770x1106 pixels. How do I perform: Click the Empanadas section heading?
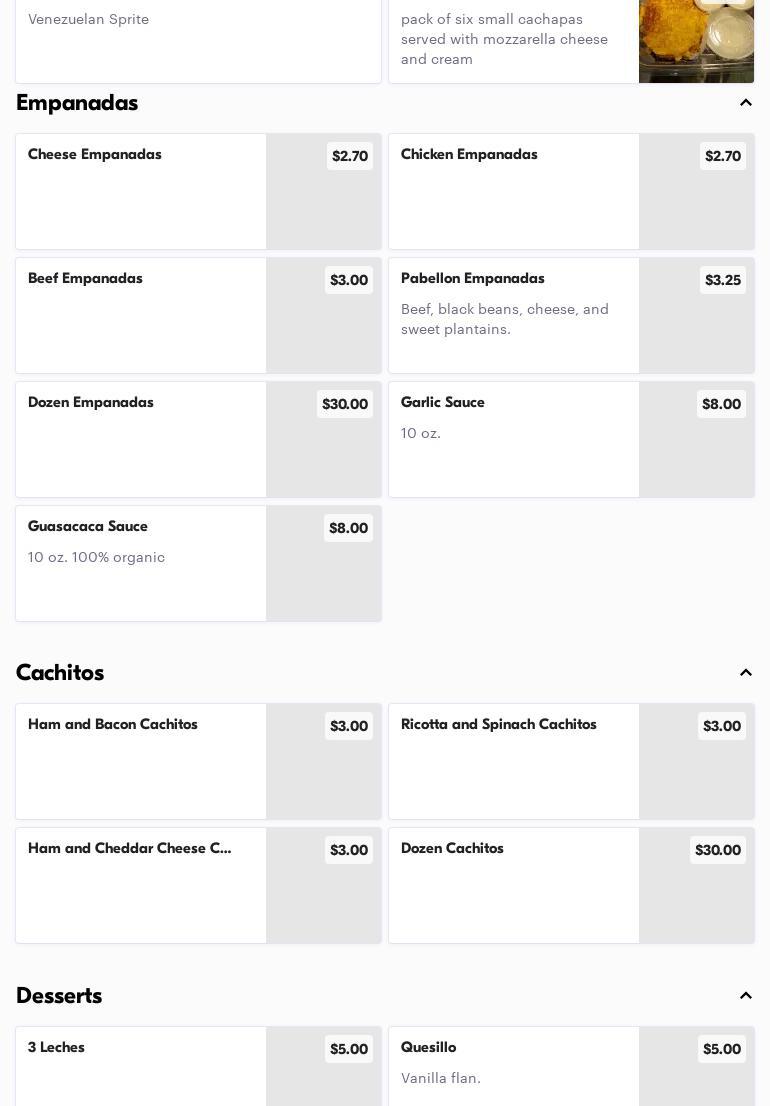(77, 103)
